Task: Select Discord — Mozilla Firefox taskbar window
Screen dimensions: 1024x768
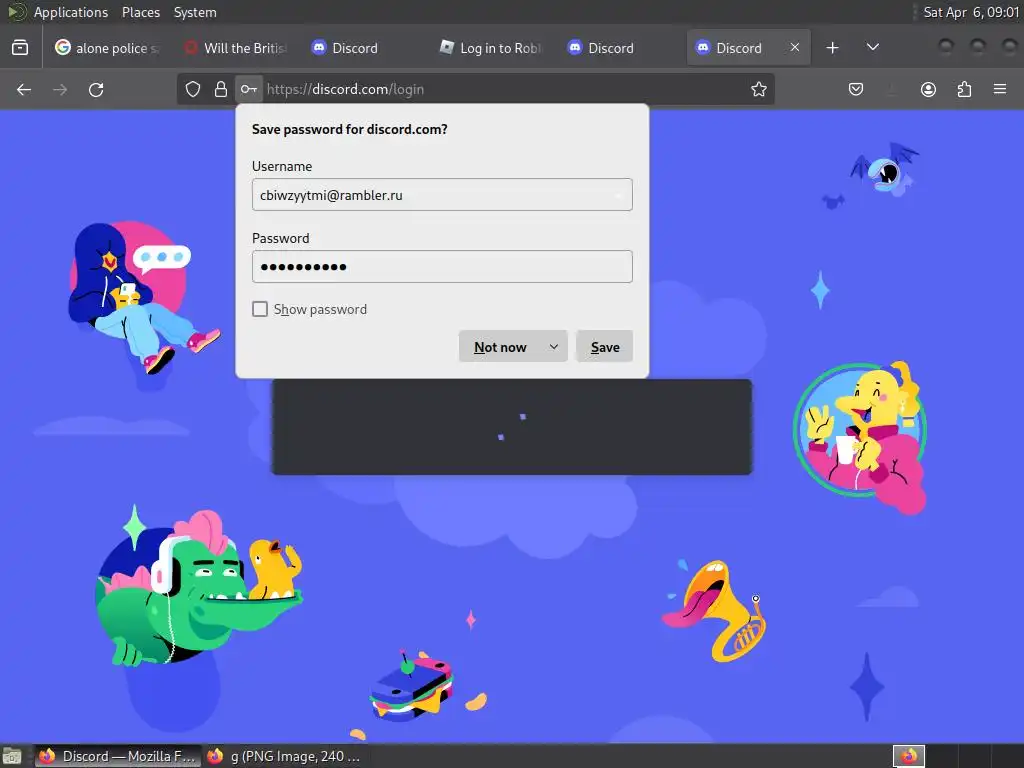Action: pos(118,756)
